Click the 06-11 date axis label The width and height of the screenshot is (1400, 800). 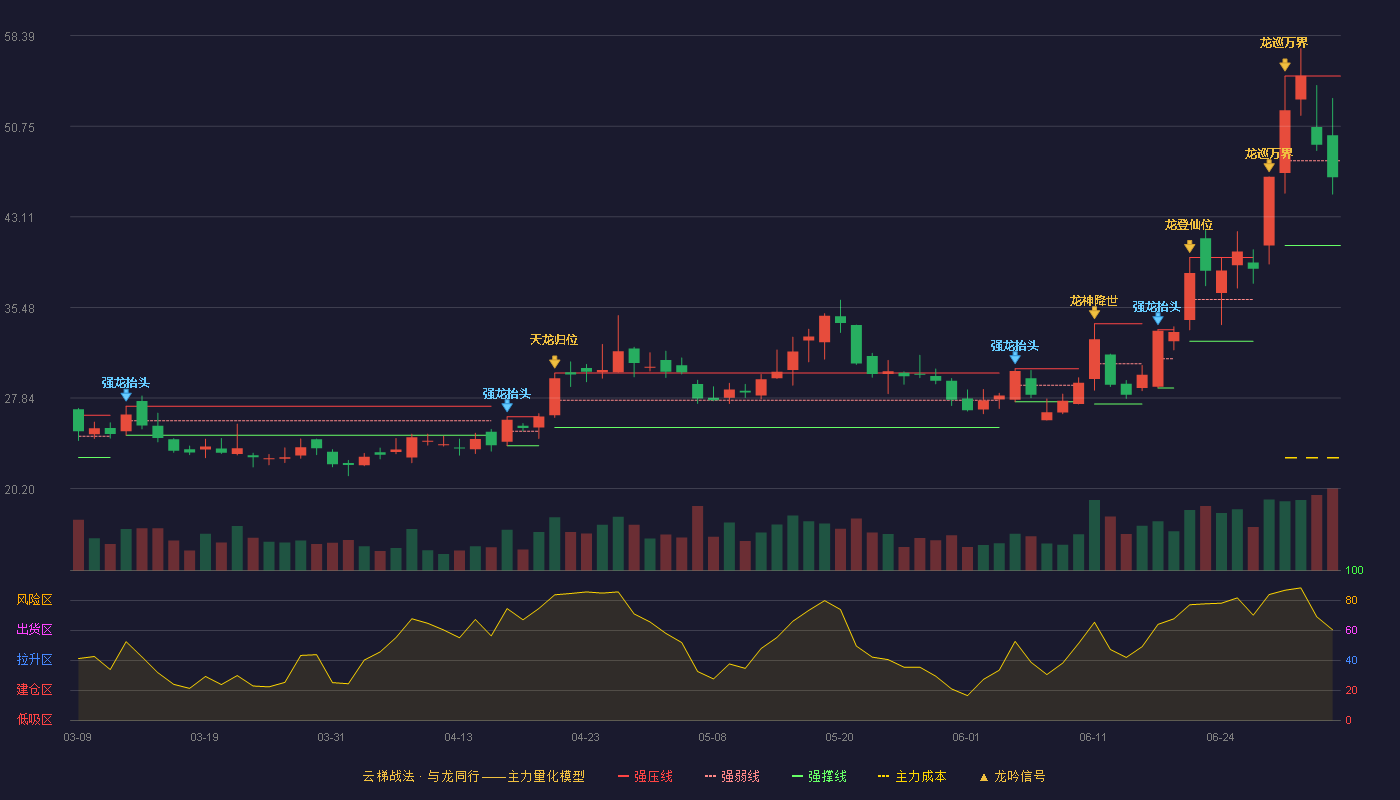pyautogui.click(x=1093, y=737)
